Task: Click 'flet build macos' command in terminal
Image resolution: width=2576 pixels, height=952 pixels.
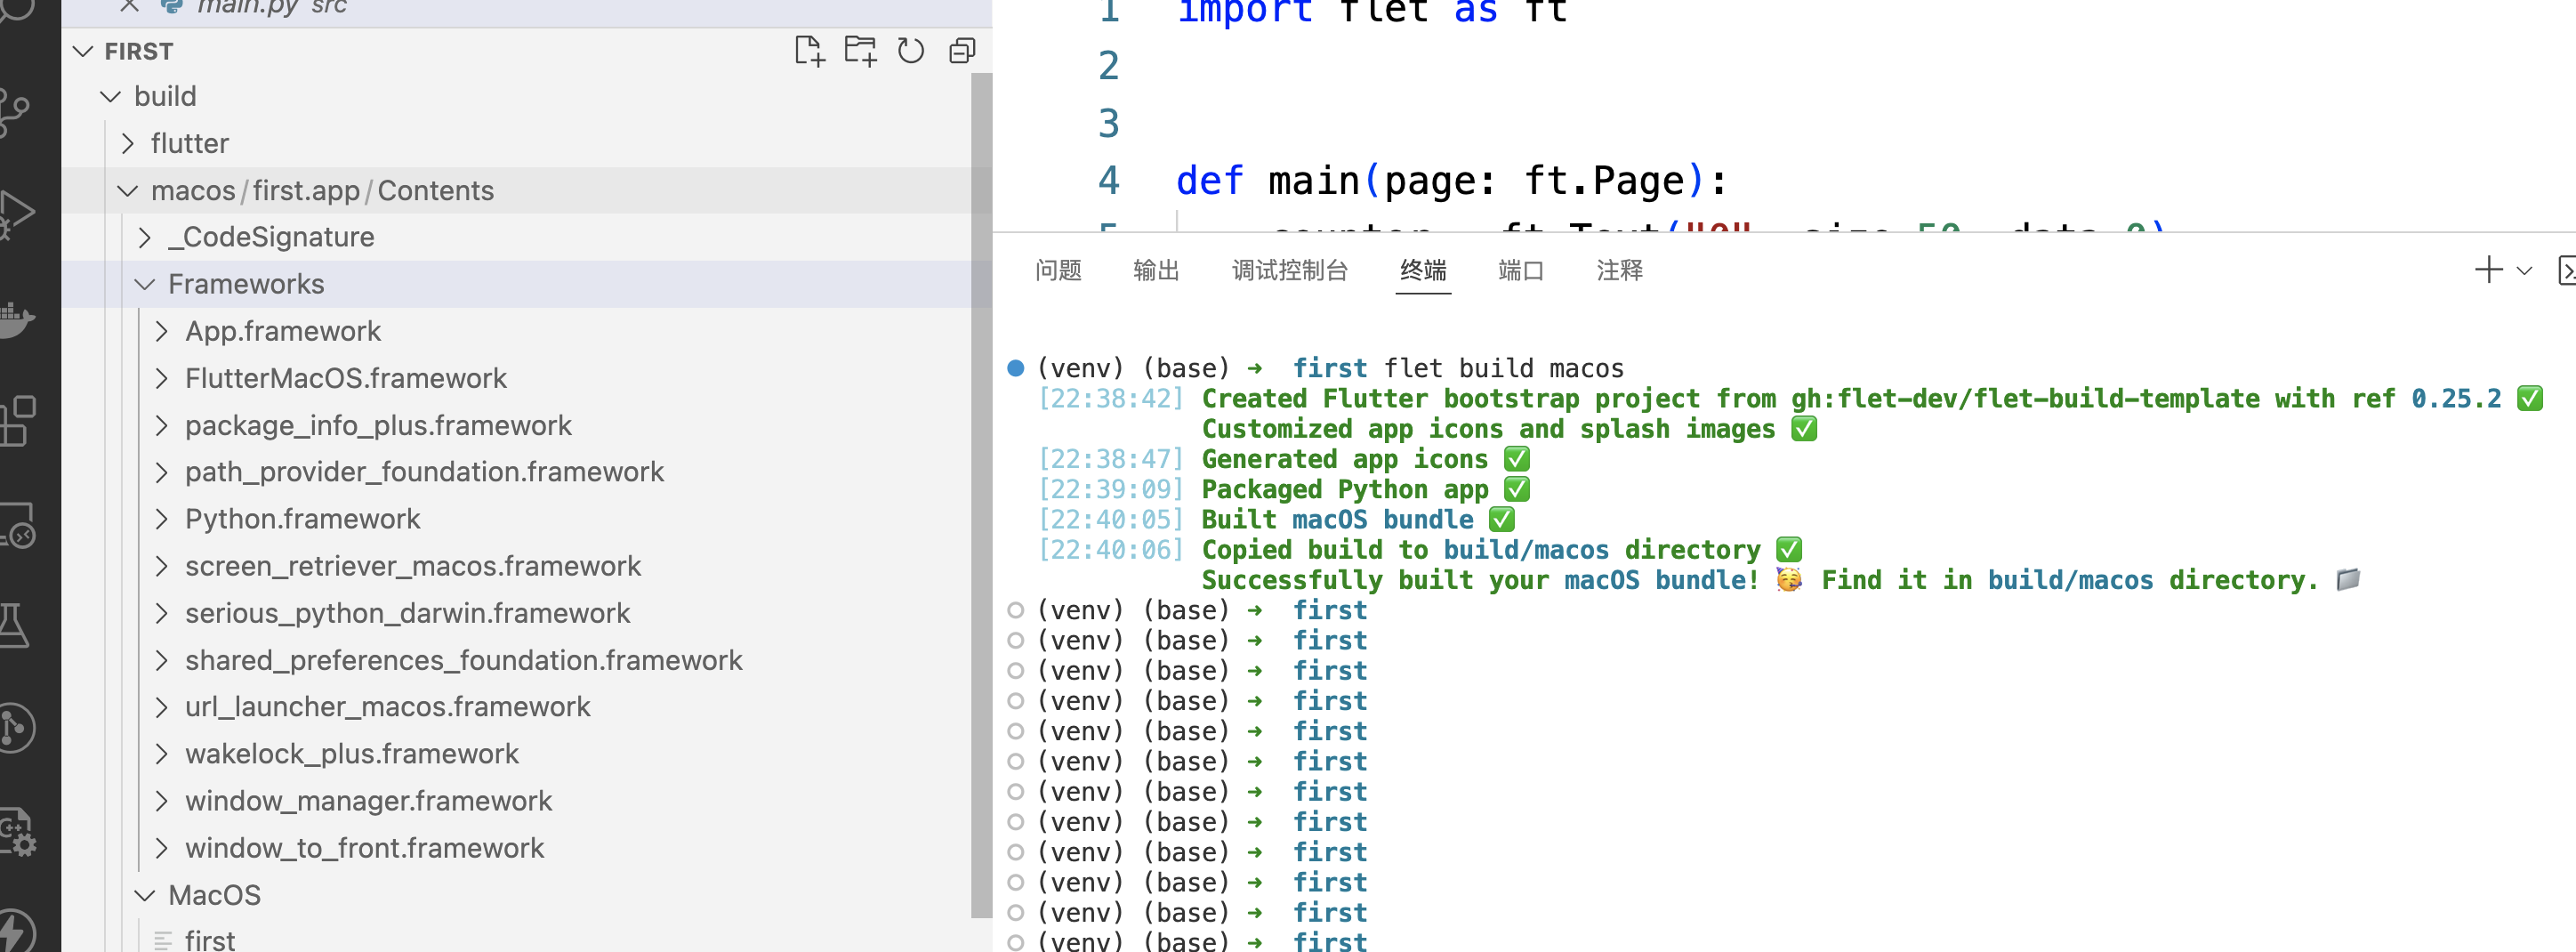Action: 1504,368
